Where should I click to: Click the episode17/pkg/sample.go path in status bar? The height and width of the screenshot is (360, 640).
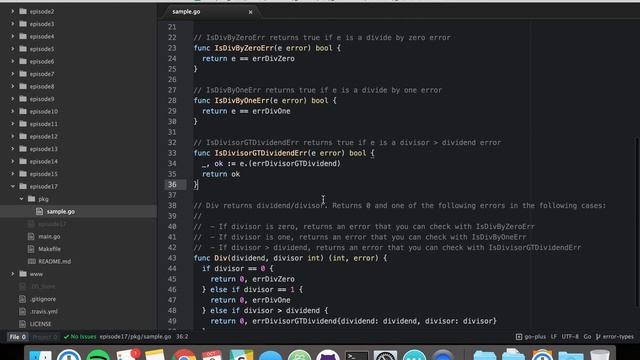pos(135,337)
